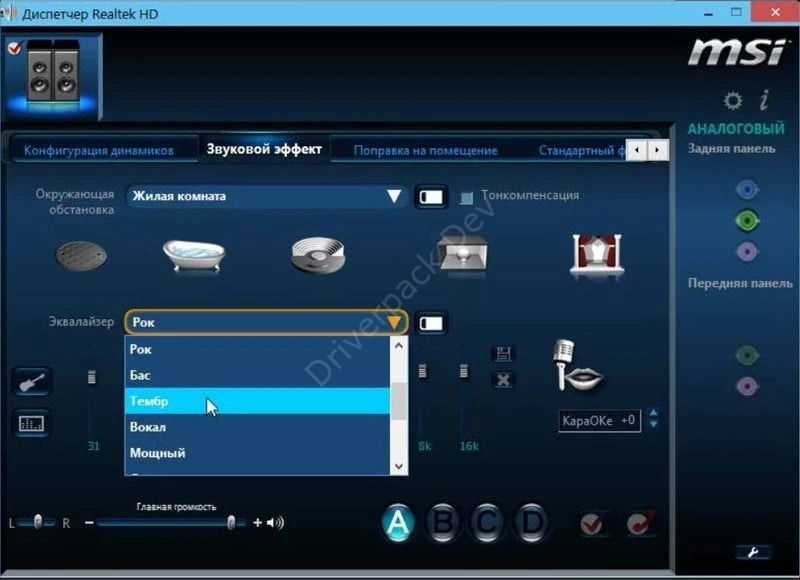Select preset profile D
Image resolution: width=800 pixels, height=580 pixels.
tap(531, 523)
